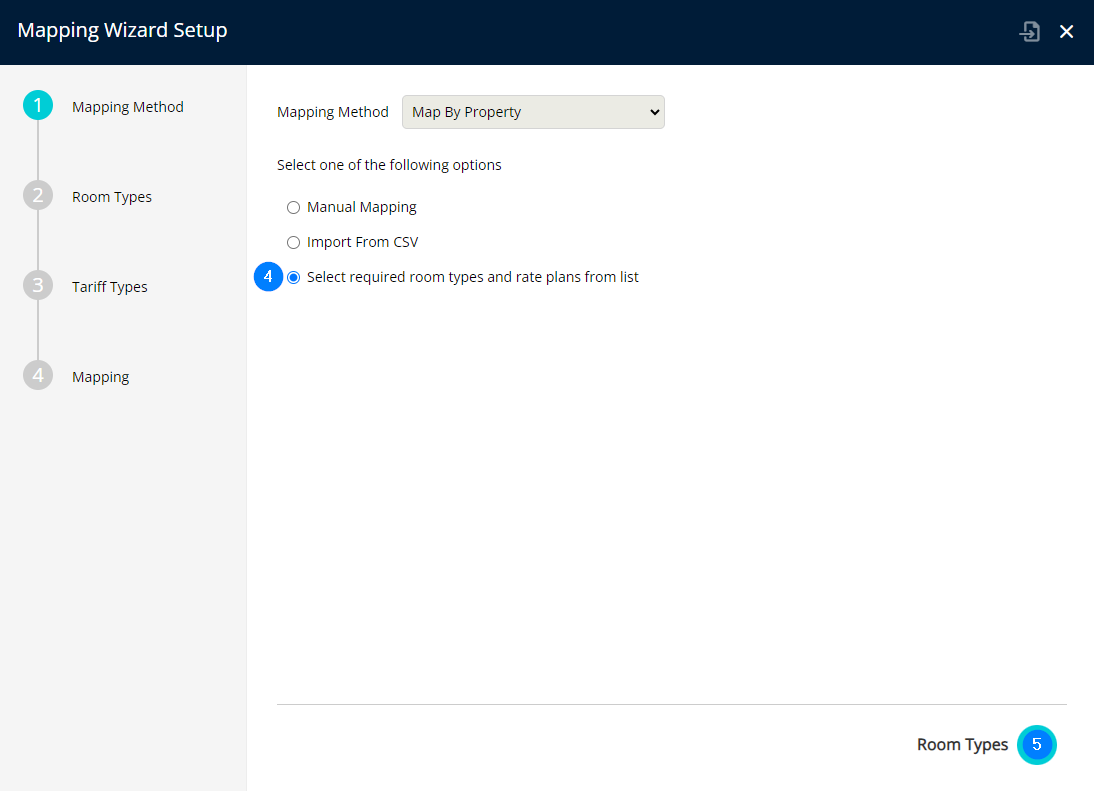The height and width of the screenshot is (791, 1094).
Task: Switch to Room Types step in sidebar
Action: (112, 197)
